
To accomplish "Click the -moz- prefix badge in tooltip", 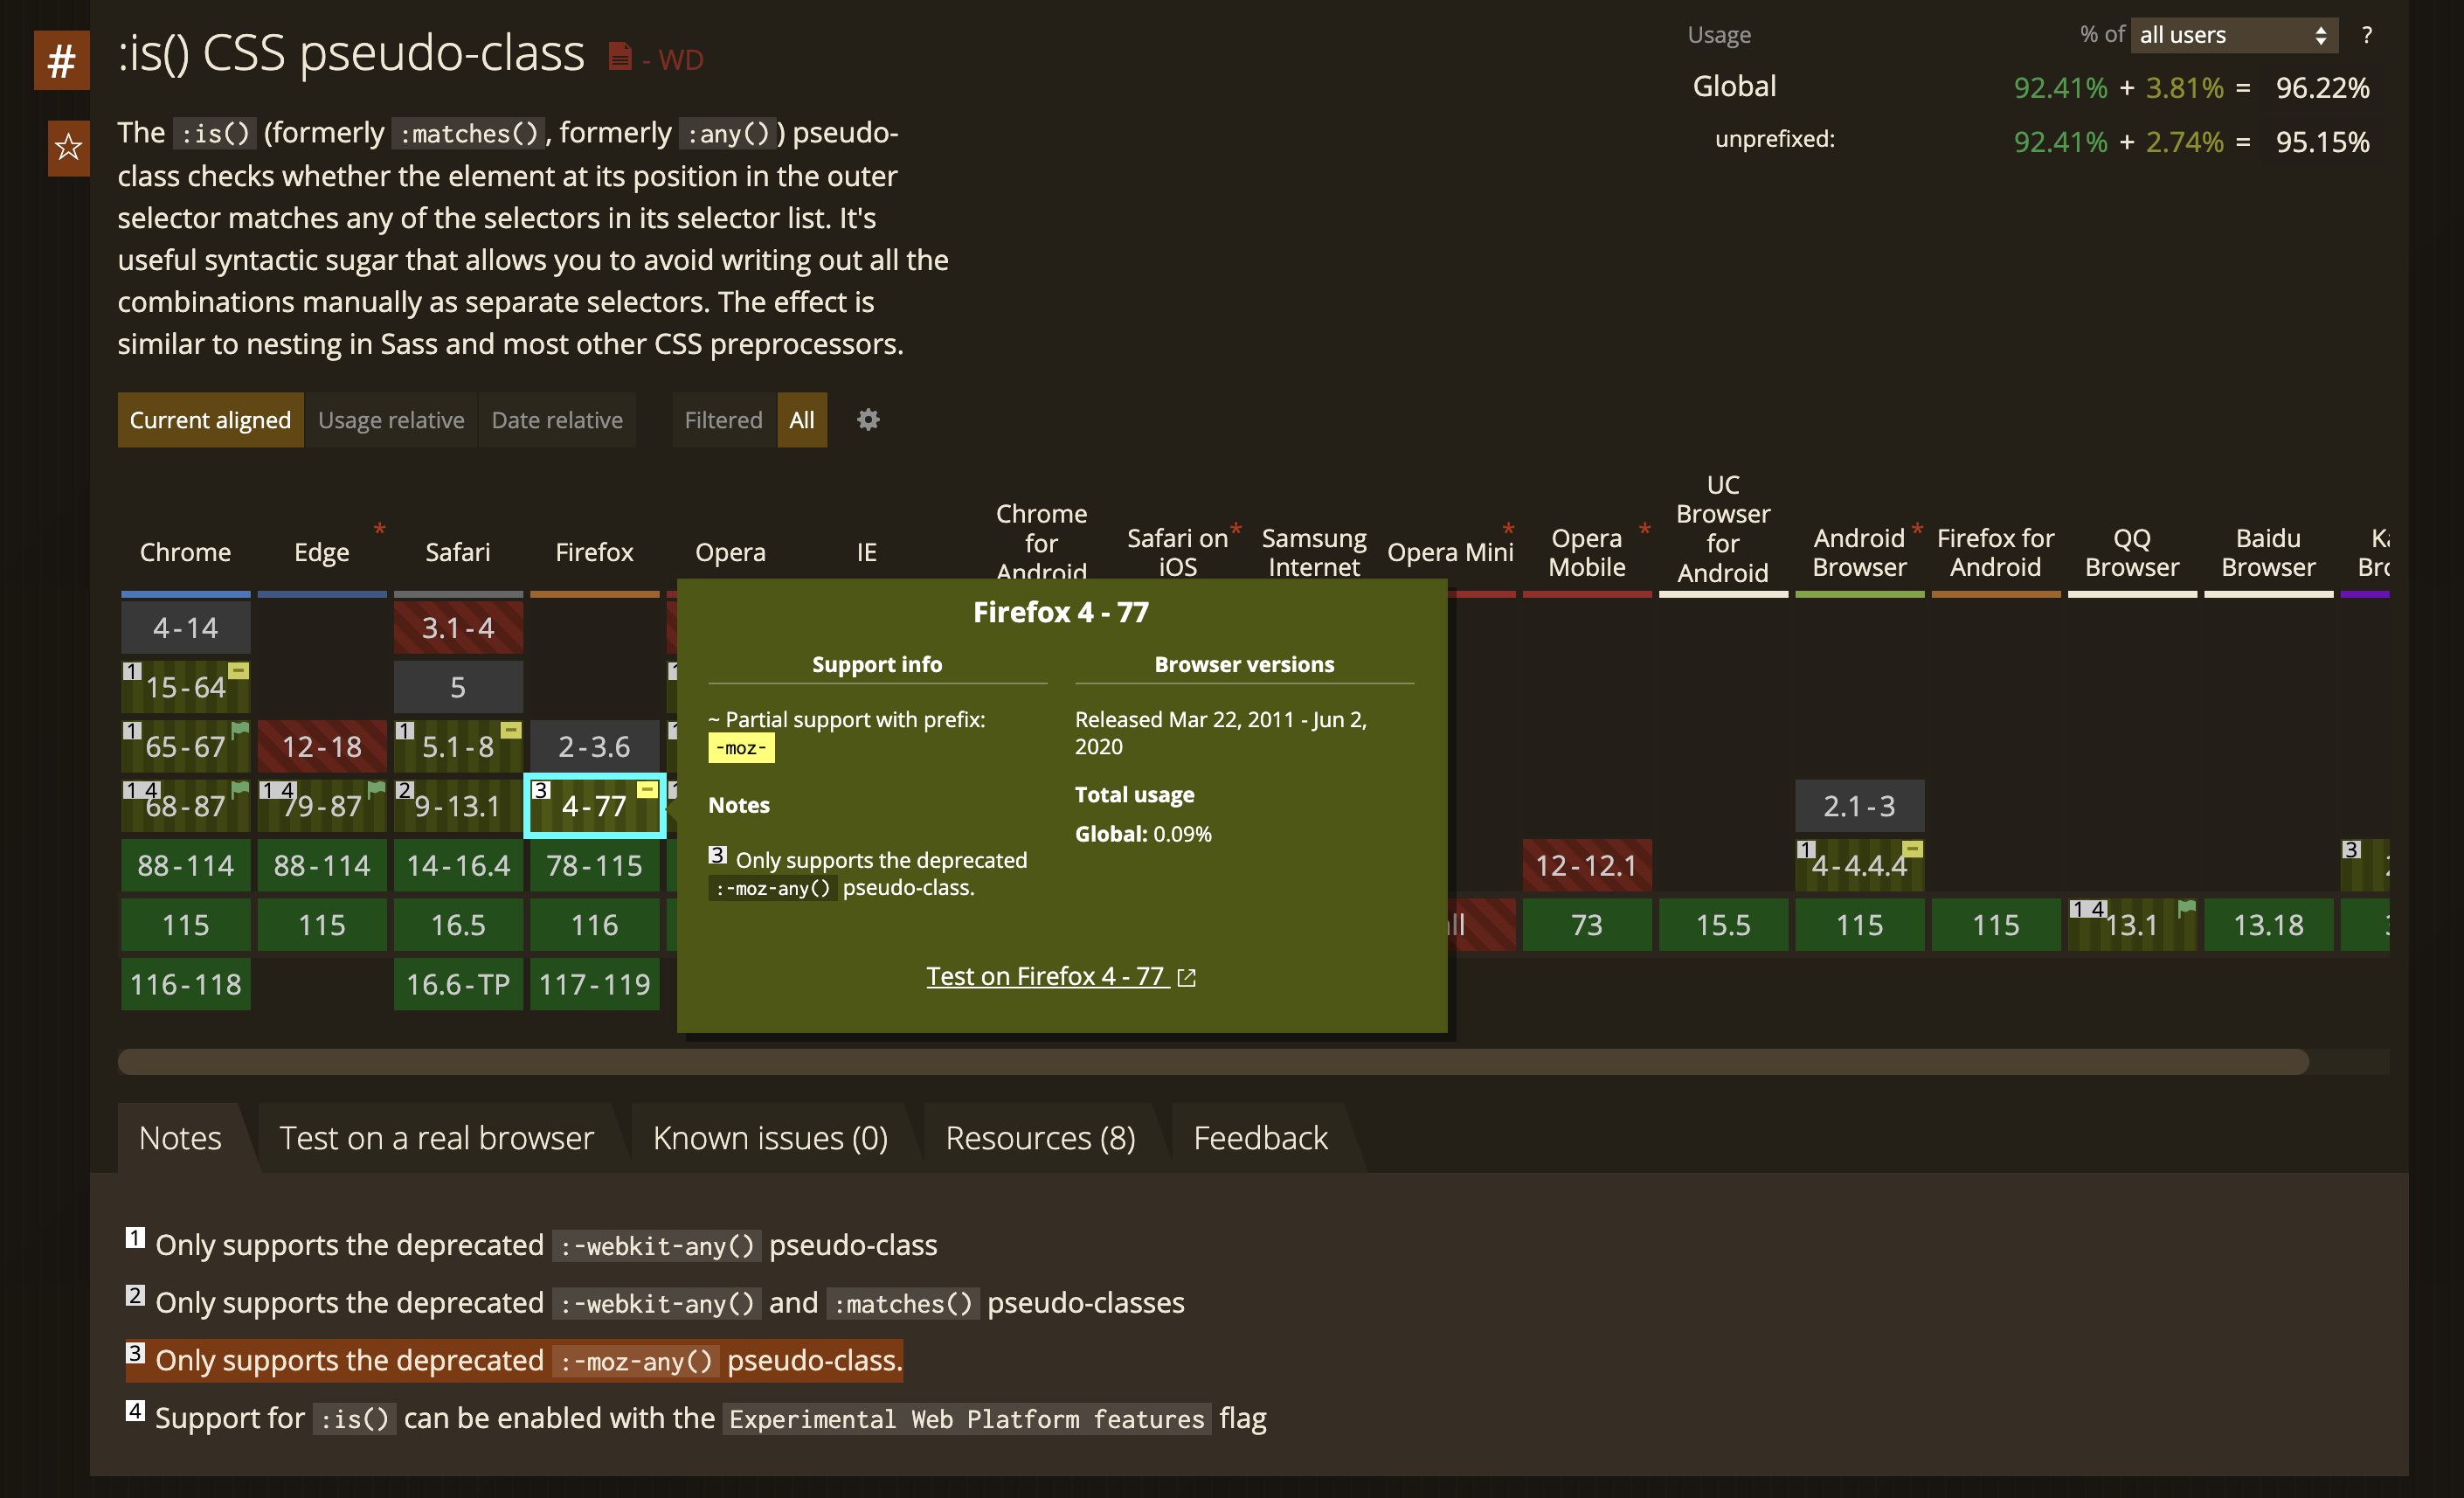I will tap(741, 748).
